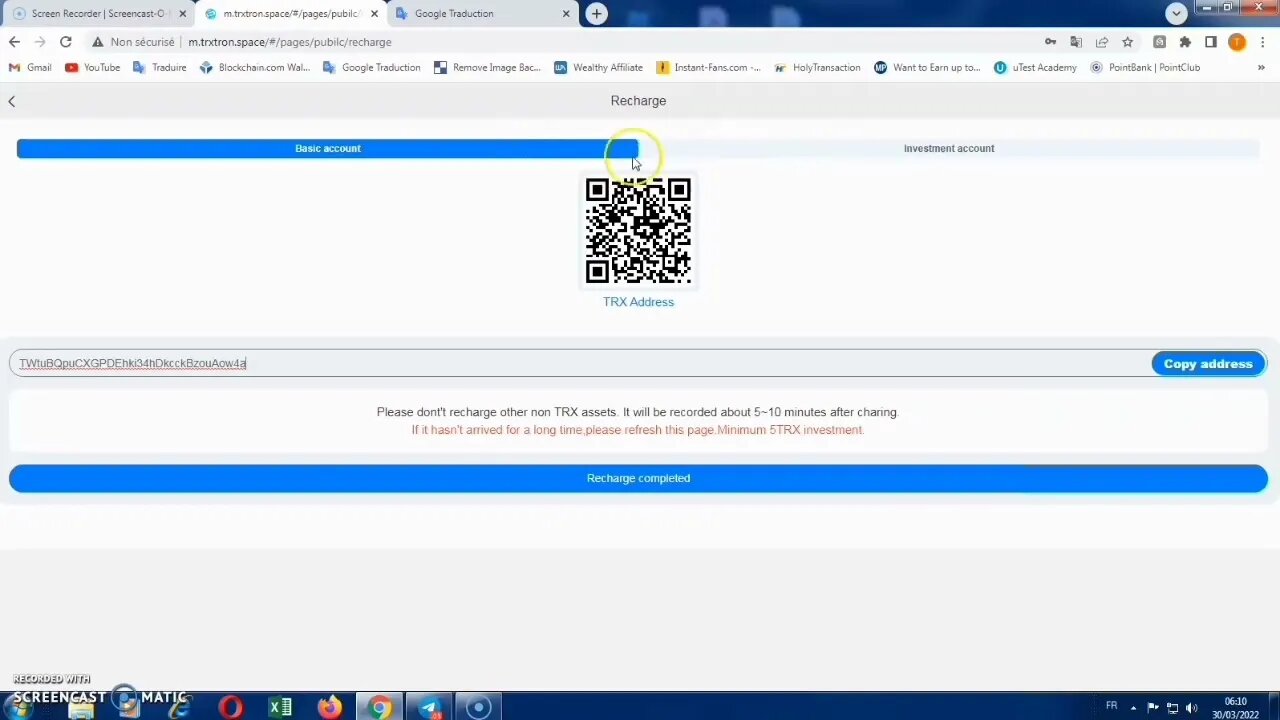The image size is (1280, 720).
Task: Click the browser forward arrow
Action: click(40, 42)
